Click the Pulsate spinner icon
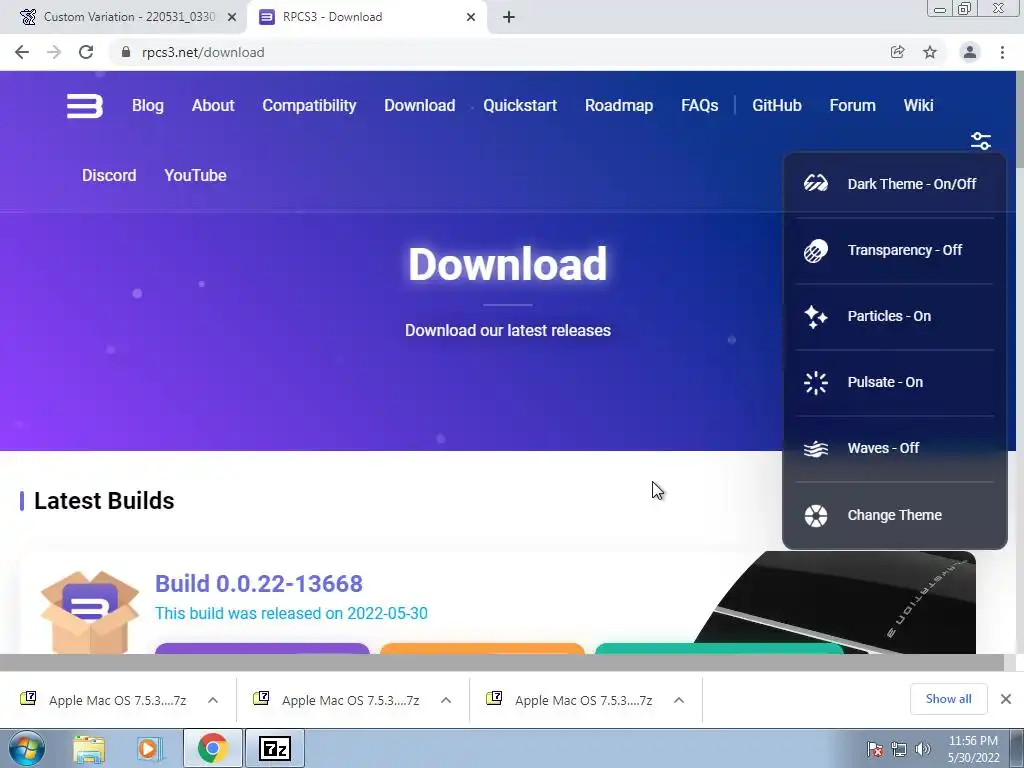Image resolution: width=1024 pixels, height=768 pixels. 816,383
